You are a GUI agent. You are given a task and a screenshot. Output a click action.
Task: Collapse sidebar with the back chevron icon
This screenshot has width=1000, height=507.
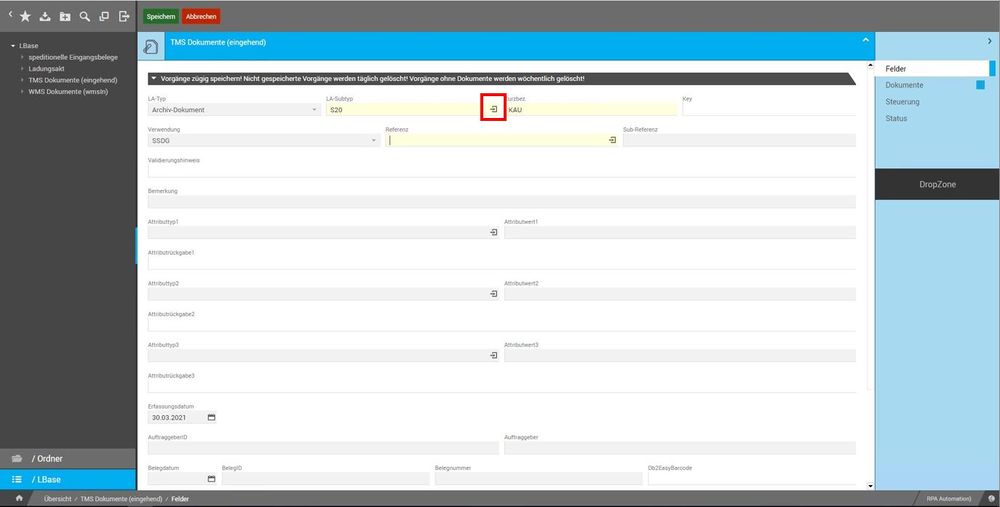(10, 14)
